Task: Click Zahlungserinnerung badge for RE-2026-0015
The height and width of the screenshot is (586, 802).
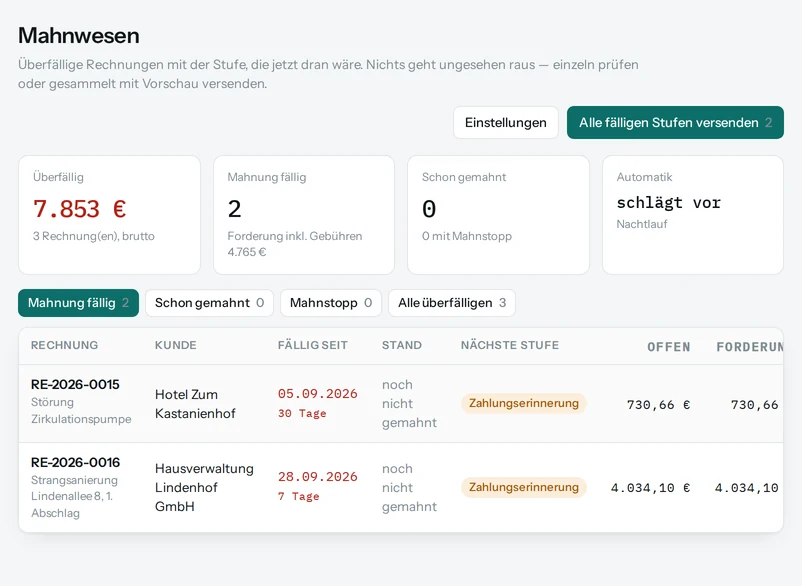Action: [523, 403]
